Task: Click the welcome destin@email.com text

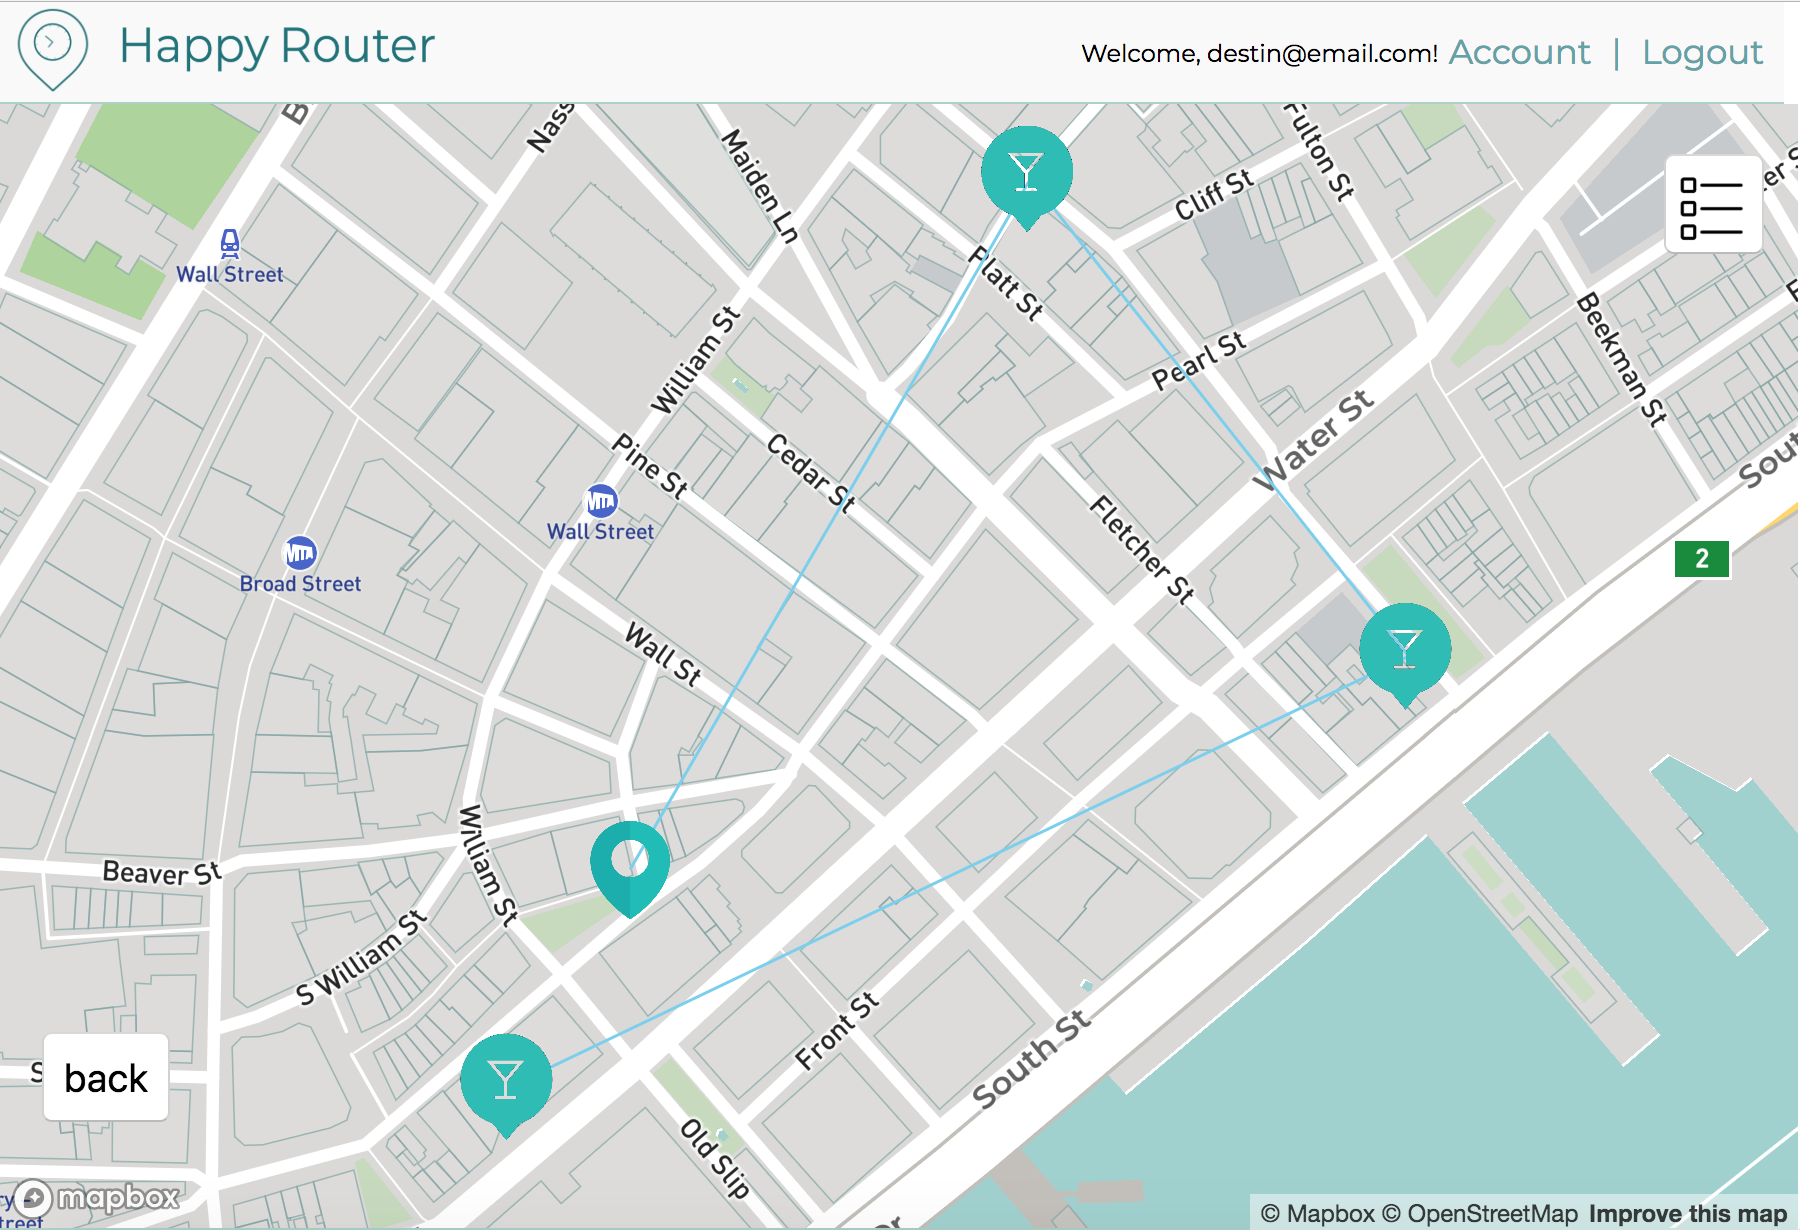Action: 1260,53
